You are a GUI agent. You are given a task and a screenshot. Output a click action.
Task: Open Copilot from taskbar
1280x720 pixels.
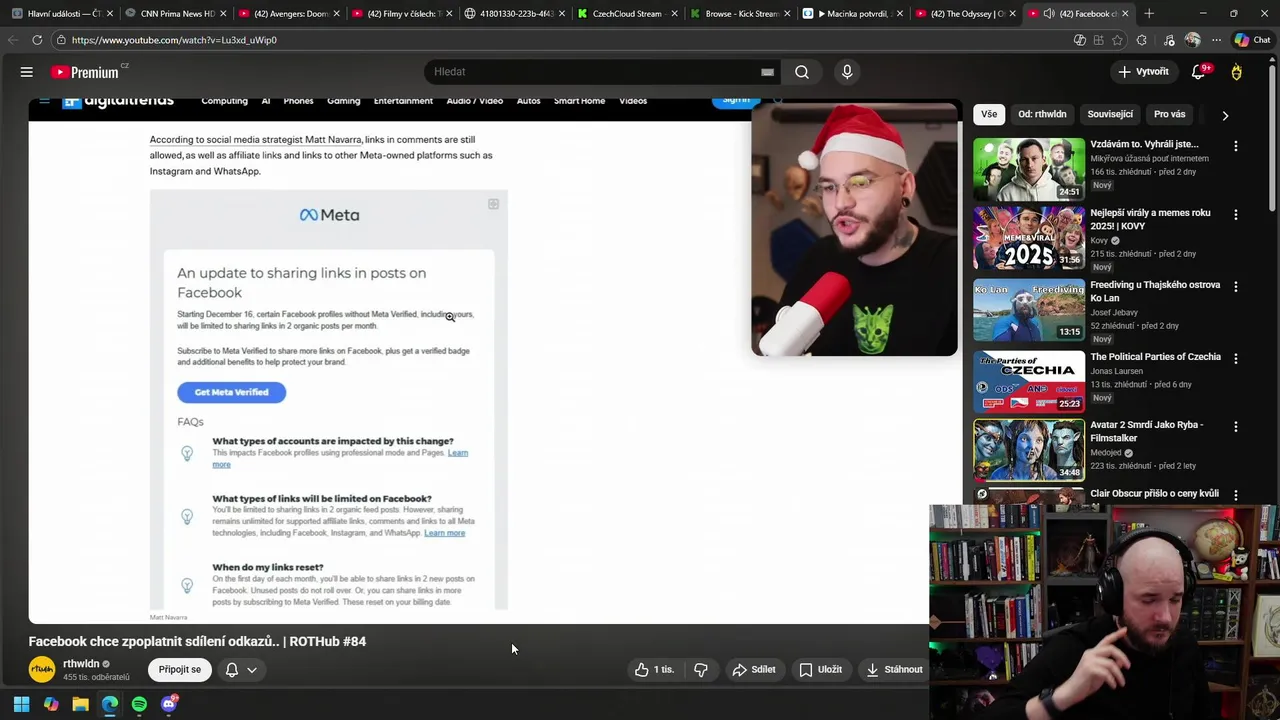tap(51, 704)
